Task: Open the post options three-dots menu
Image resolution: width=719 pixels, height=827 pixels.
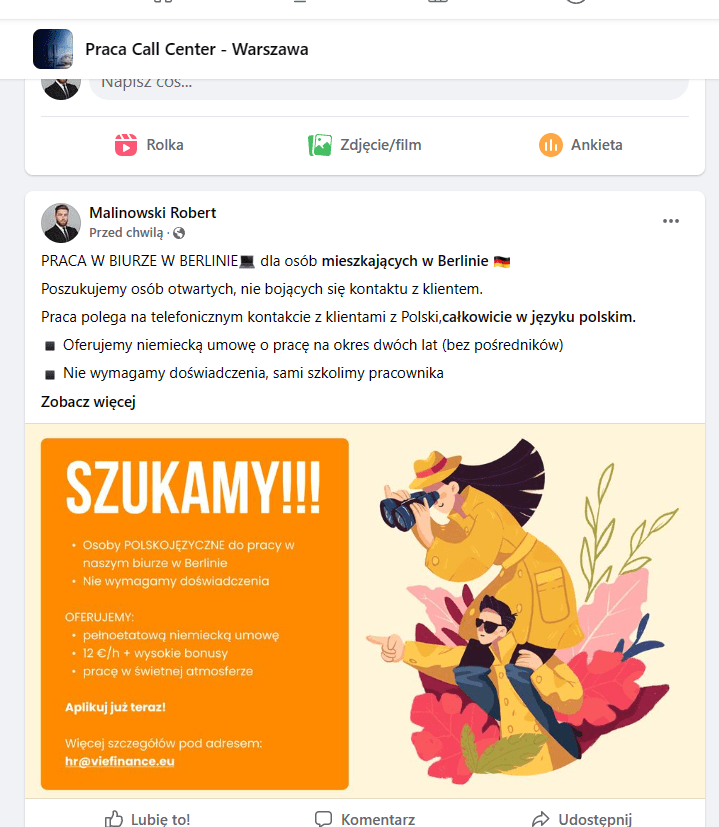Action: pos(670,221)
